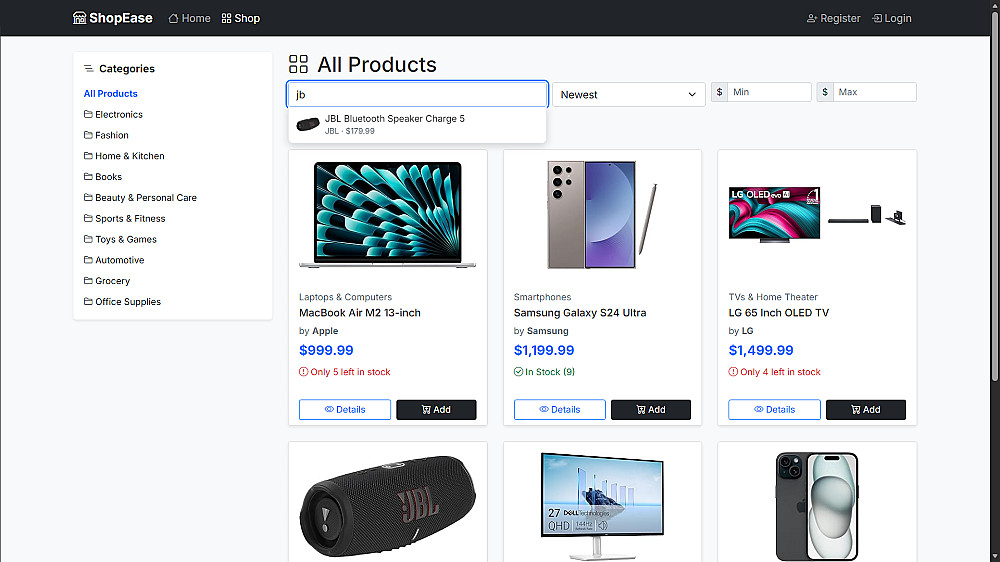This screenshot has height=562, width=1000.
Task: Go to the Shop navigation item
Action: 241,18
